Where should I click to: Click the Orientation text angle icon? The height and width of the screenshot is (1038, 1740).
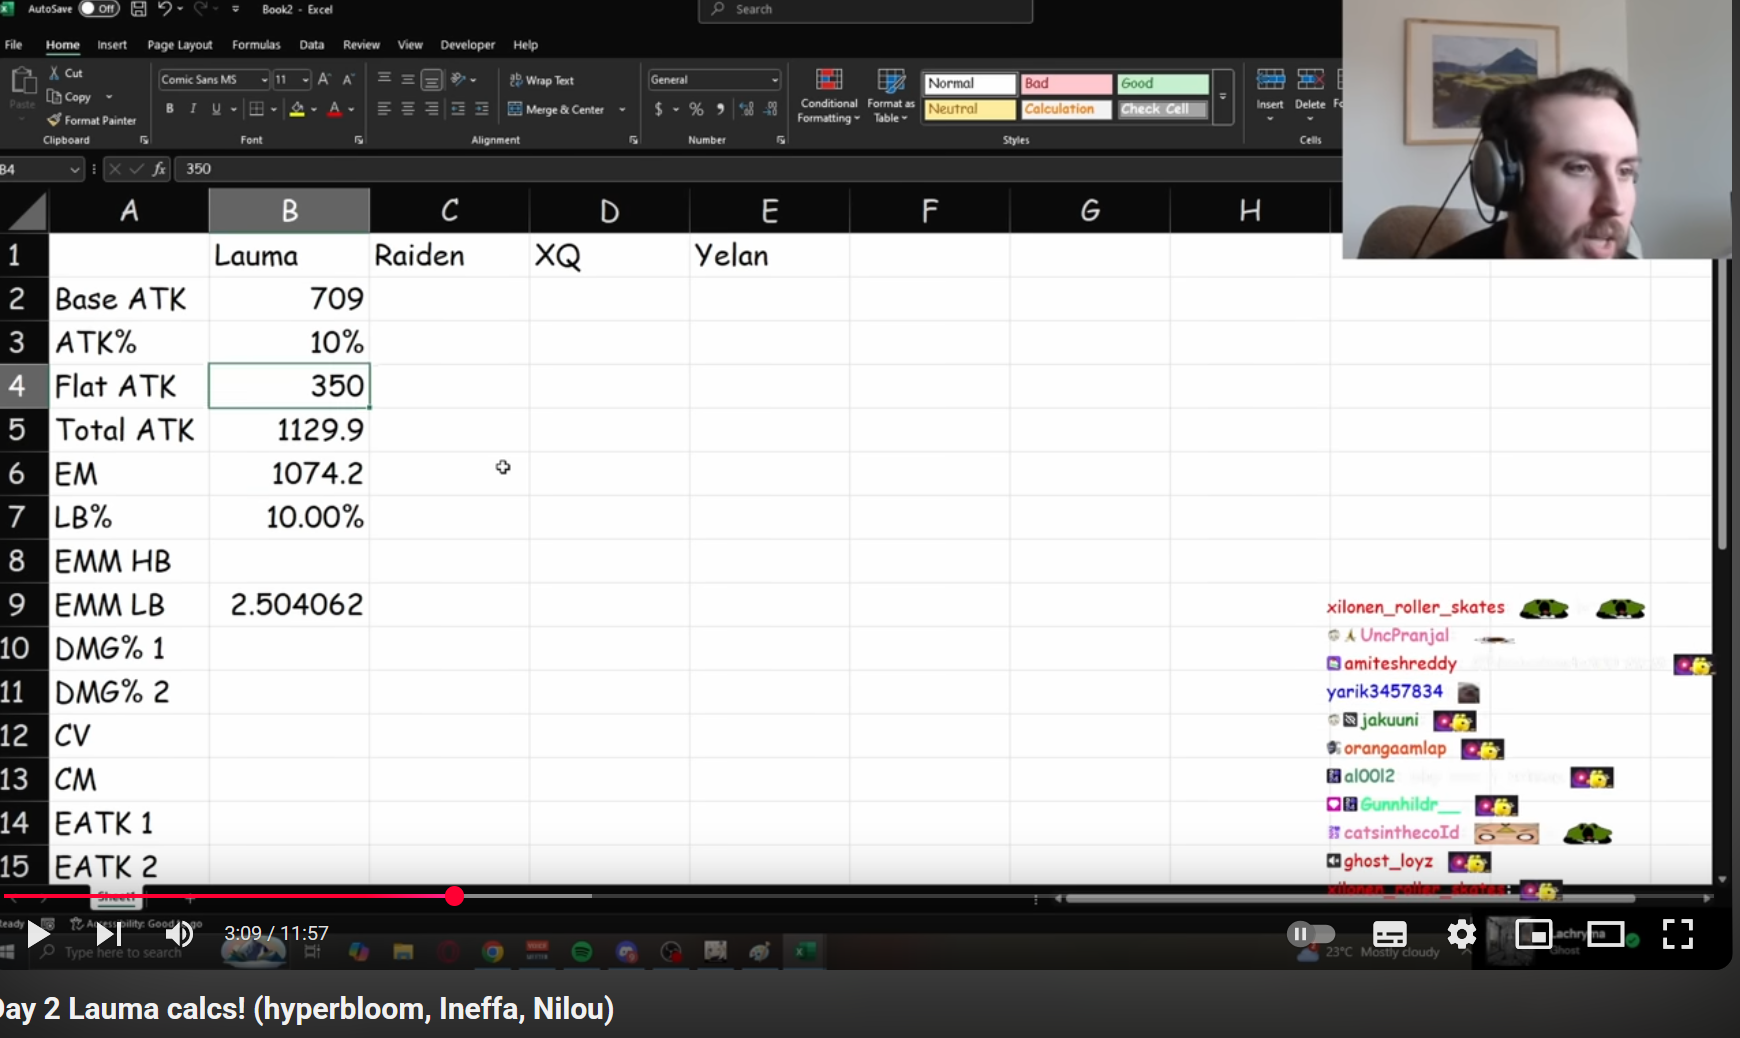pyautogui.click(x=459, y=79)
